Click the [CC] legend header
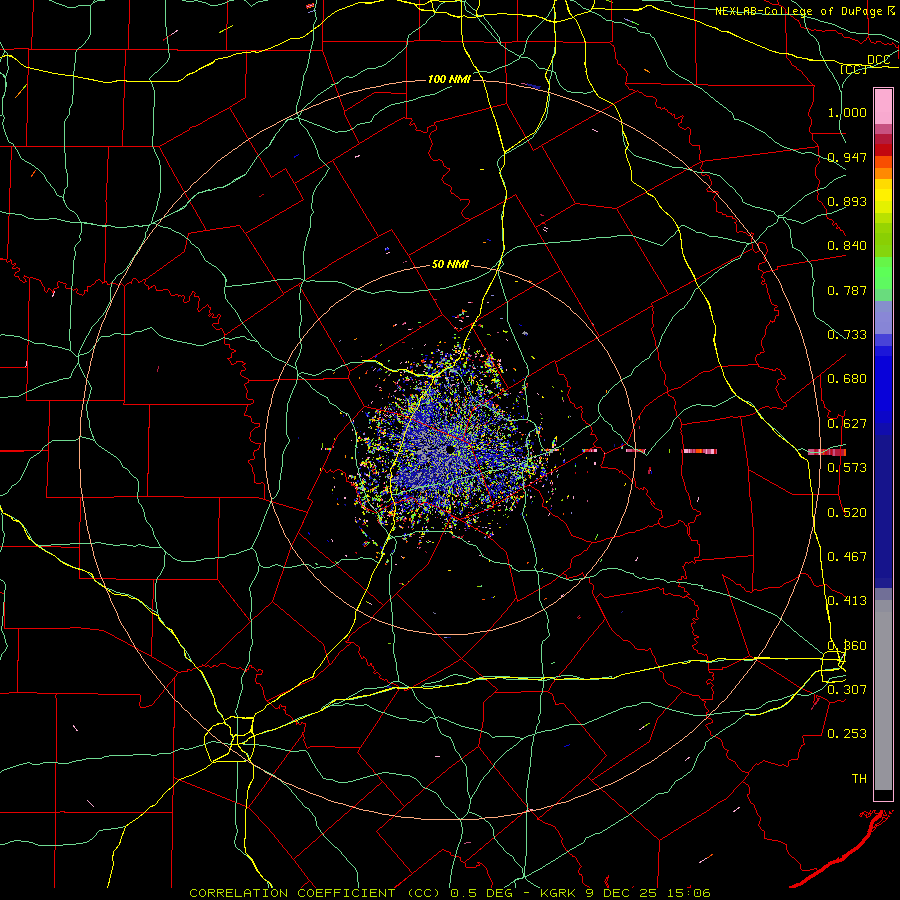The width and height of the screenshot is (900, 900). [854, 69]
